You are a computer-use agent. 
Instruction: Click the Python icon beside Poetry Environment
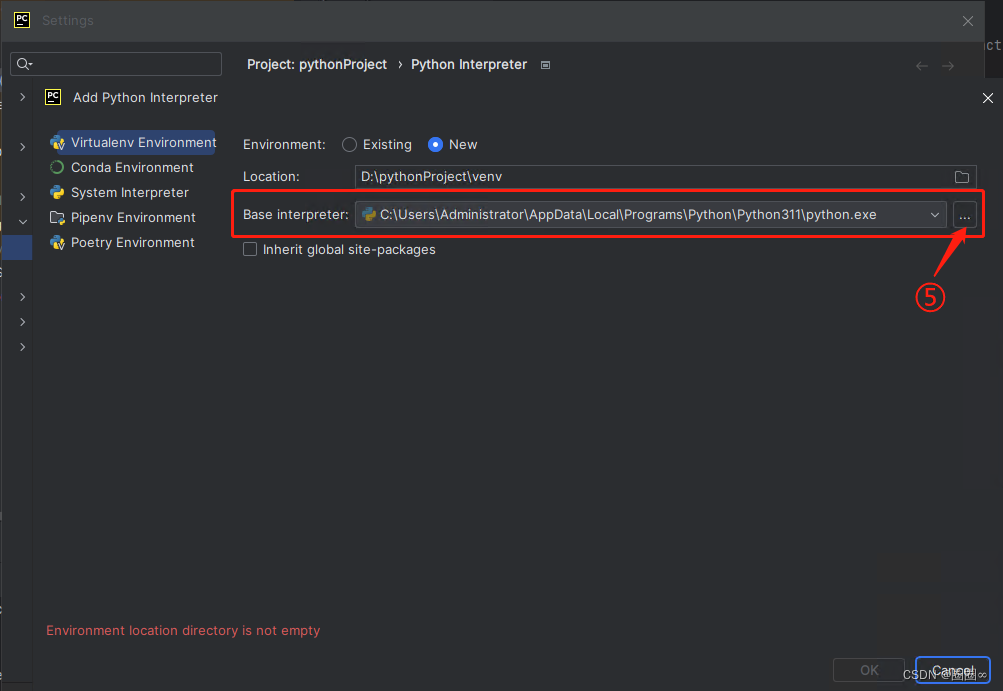(58, 242)
